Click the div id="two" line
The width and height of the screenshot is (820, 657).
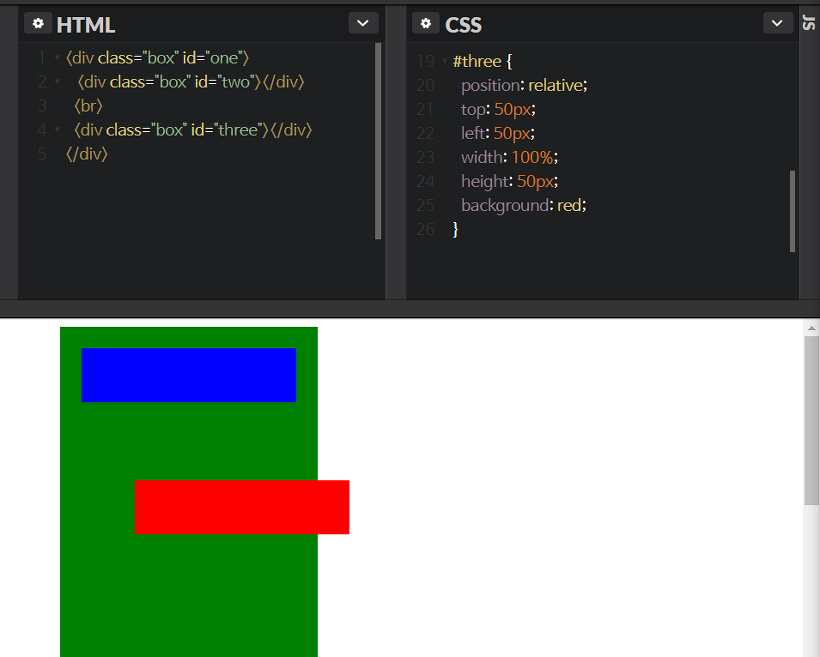pos(190,82)
